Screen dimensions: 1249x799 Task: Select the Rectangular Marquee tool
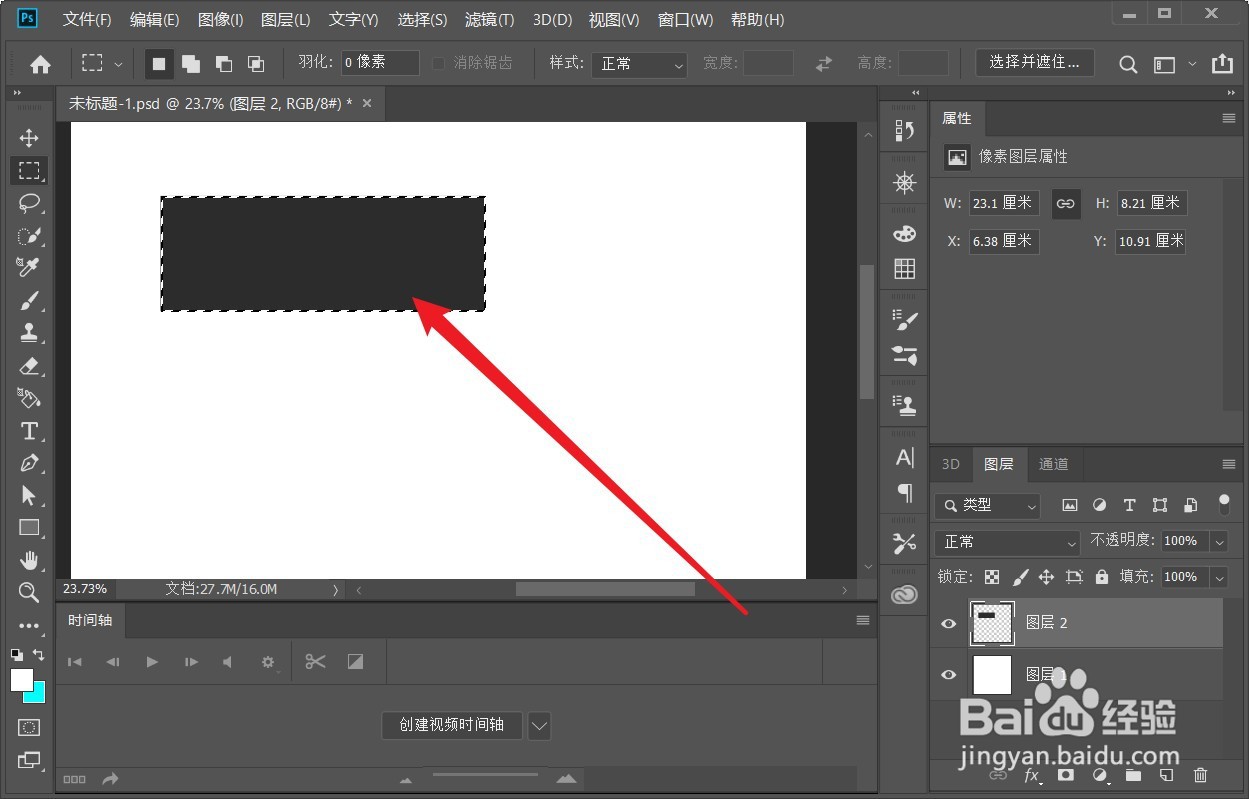29,171
